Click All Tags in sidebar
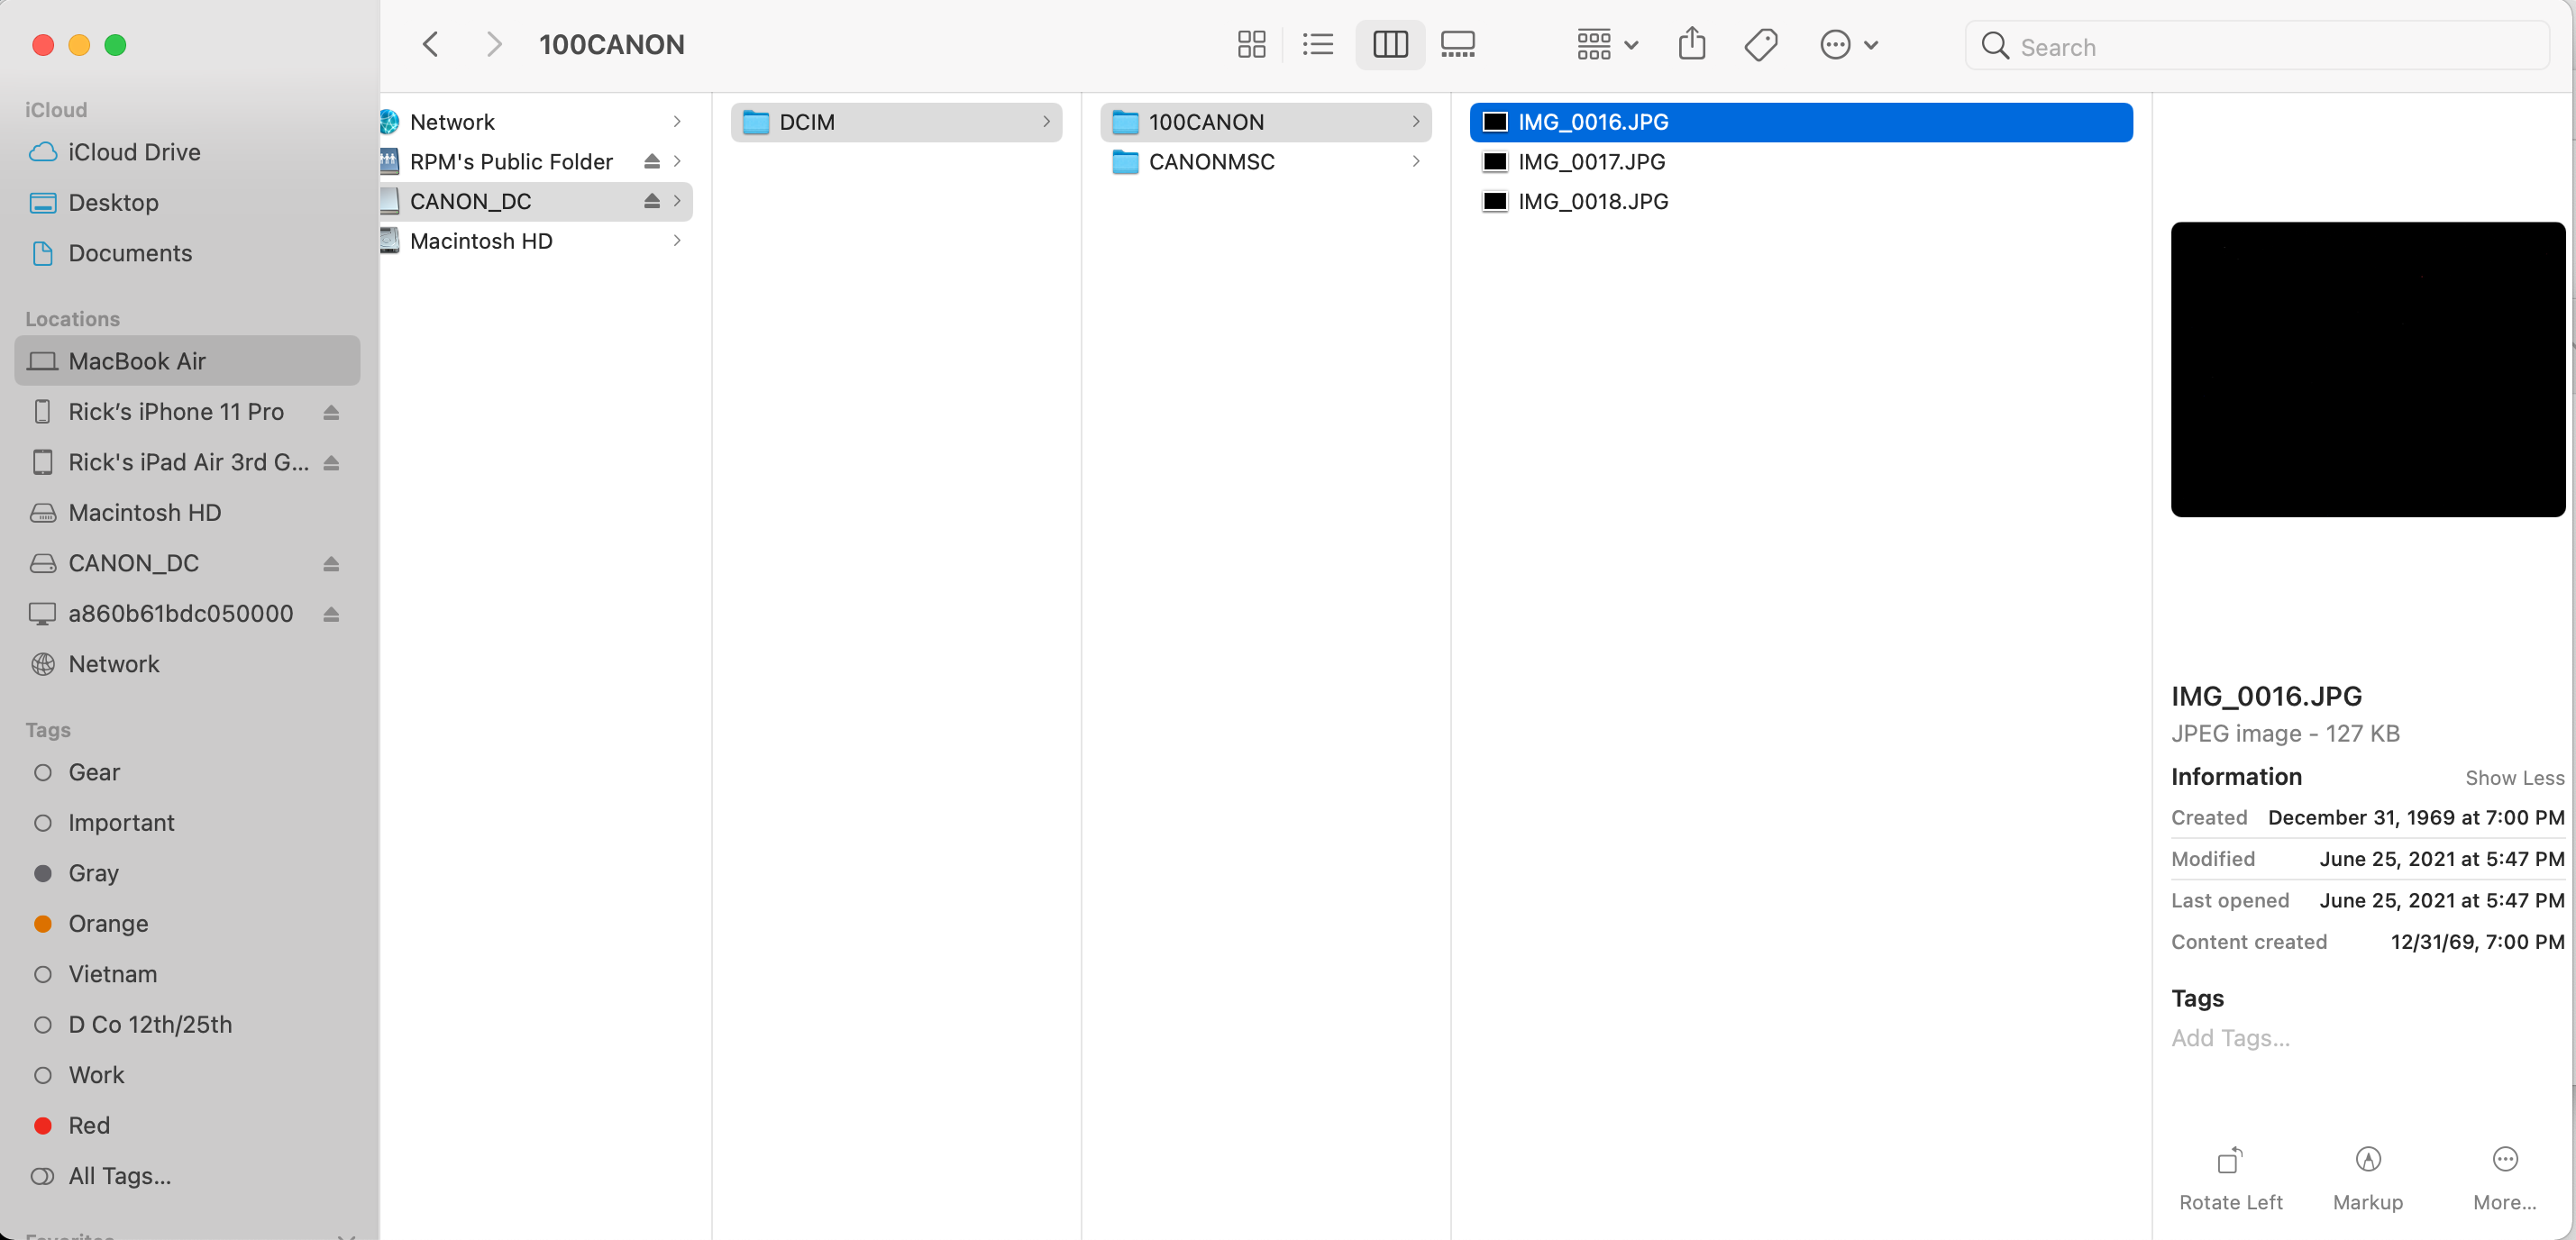This screenshot has width=2576, height=1240. (118, 1176)
